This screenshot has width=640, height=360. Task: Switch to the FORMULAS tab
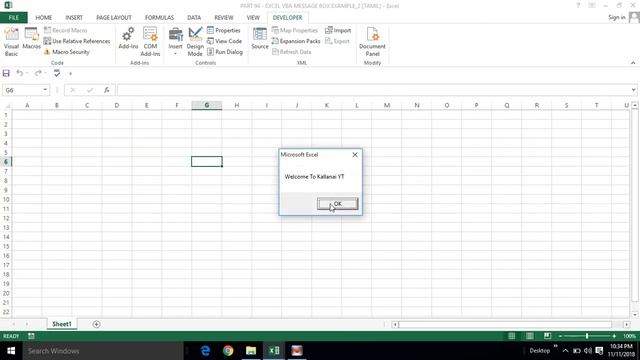coord(159,18)
